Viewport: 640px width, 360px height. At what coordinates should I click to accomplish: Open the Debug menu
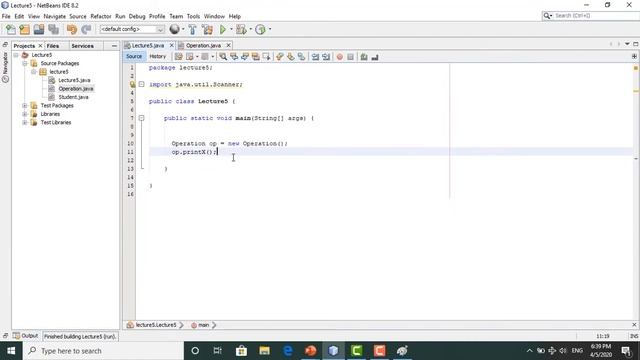click(137, 16)
